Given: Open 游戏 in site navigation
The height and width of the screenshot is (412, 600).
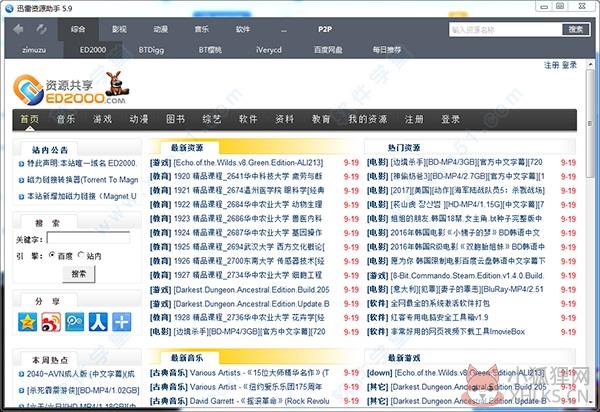Looking at the screenshot, I should [x=103, y=119].
